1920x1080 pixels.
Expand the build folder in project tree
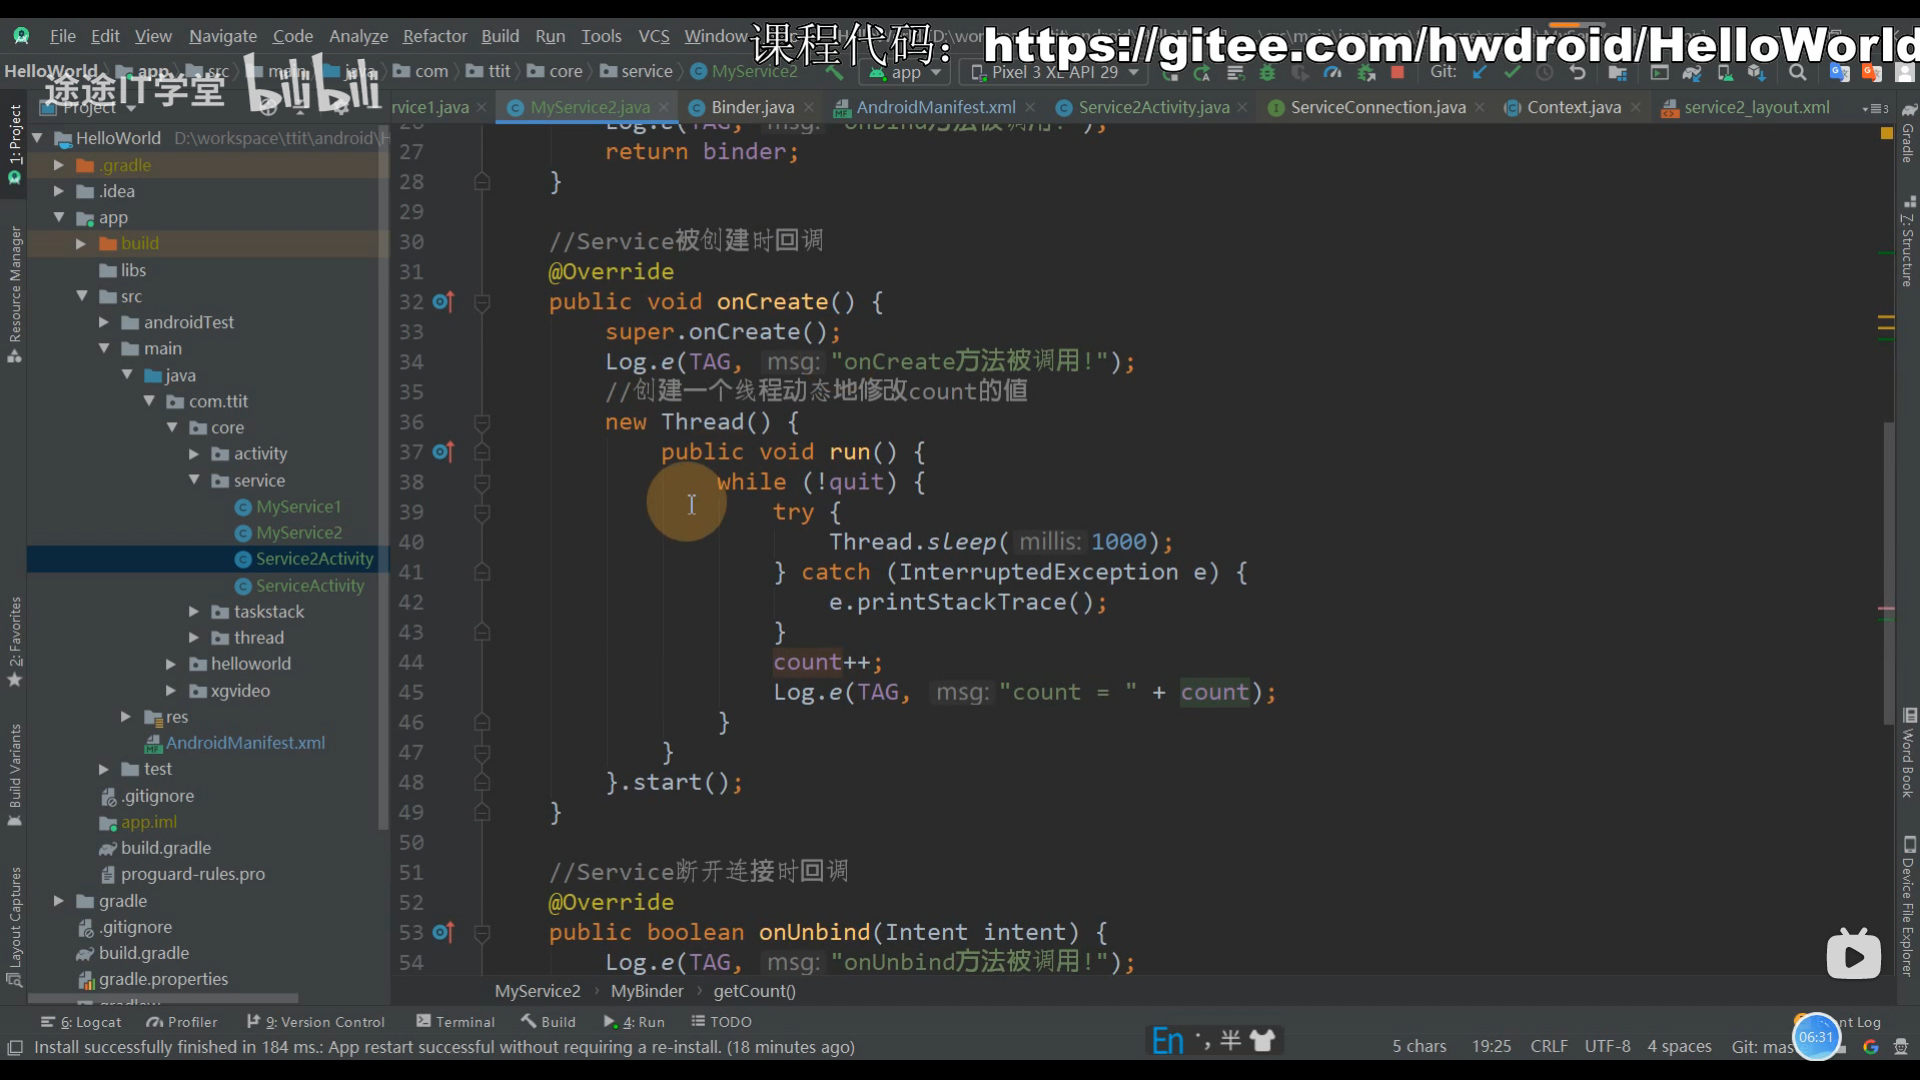tap(81, 243)
